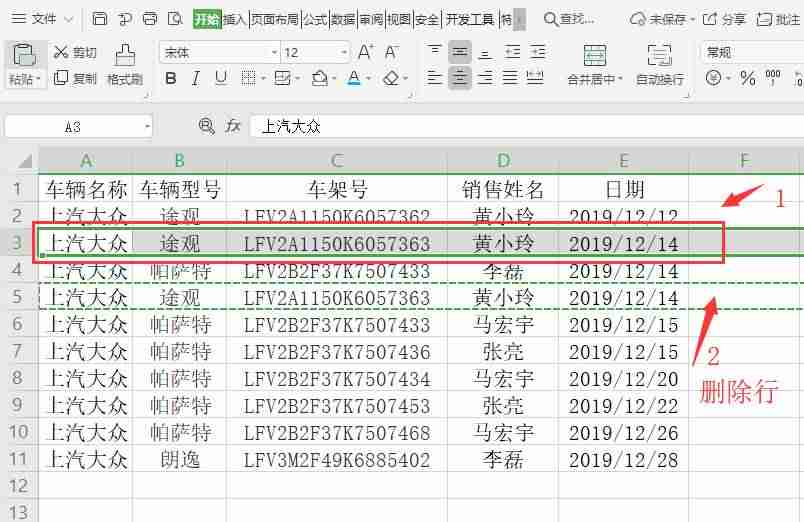Click the increase indent icon
The image size is (804, 522).
537,51
